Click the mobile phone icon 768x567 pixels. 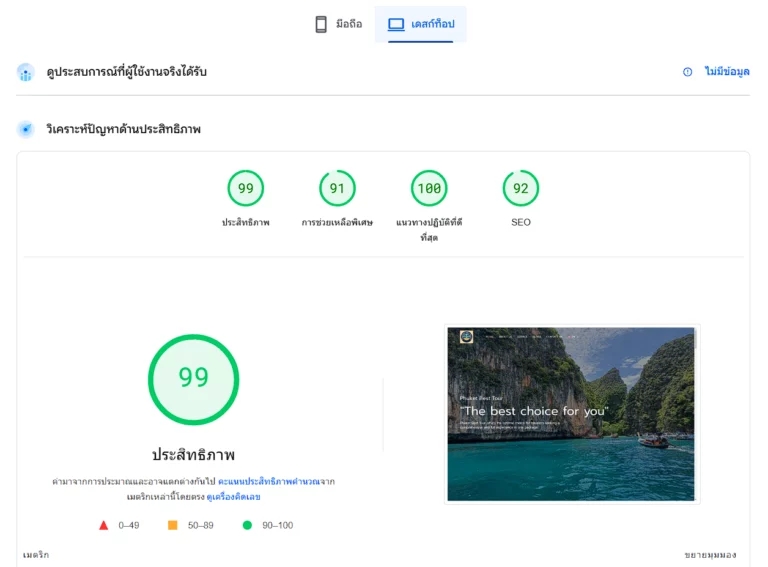coord(321,24)
